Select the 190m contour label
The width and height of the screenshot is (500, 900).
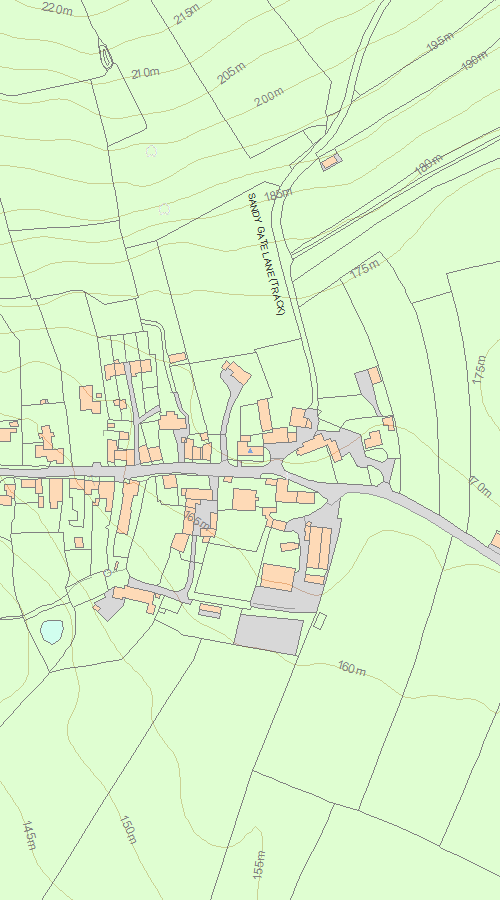pos(475,60)
